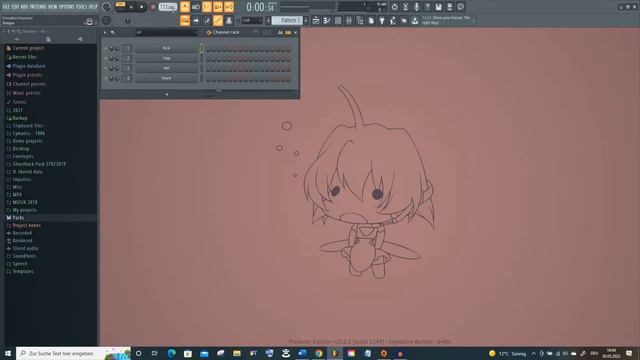Click the step editing pencil icon
This screenshot has width=640, height=360.
[207, 20]
